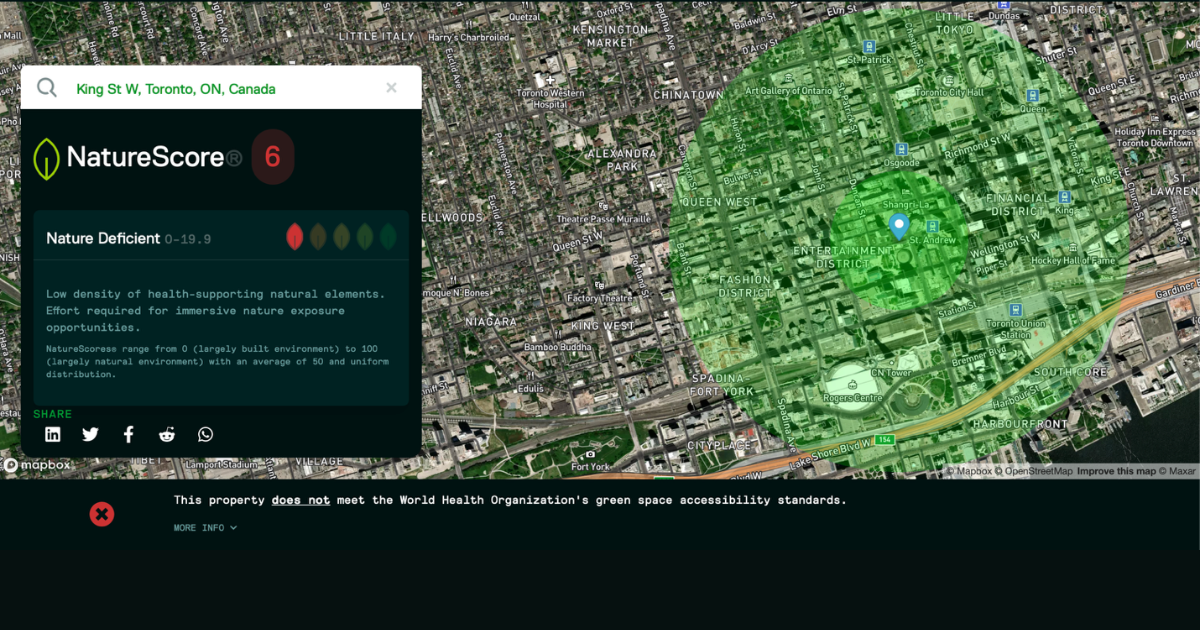1200x630 pixels.
Task: Click the search magnifier icon
Action: click(x=47, y=88)
